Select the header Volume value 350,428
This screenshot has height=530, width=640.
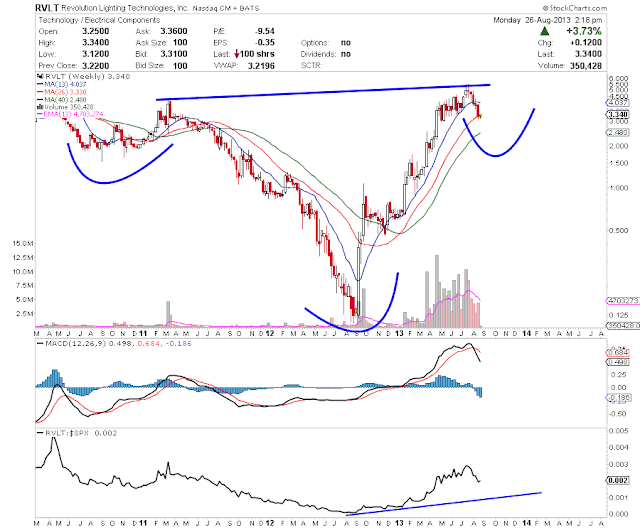coord(586,66)
